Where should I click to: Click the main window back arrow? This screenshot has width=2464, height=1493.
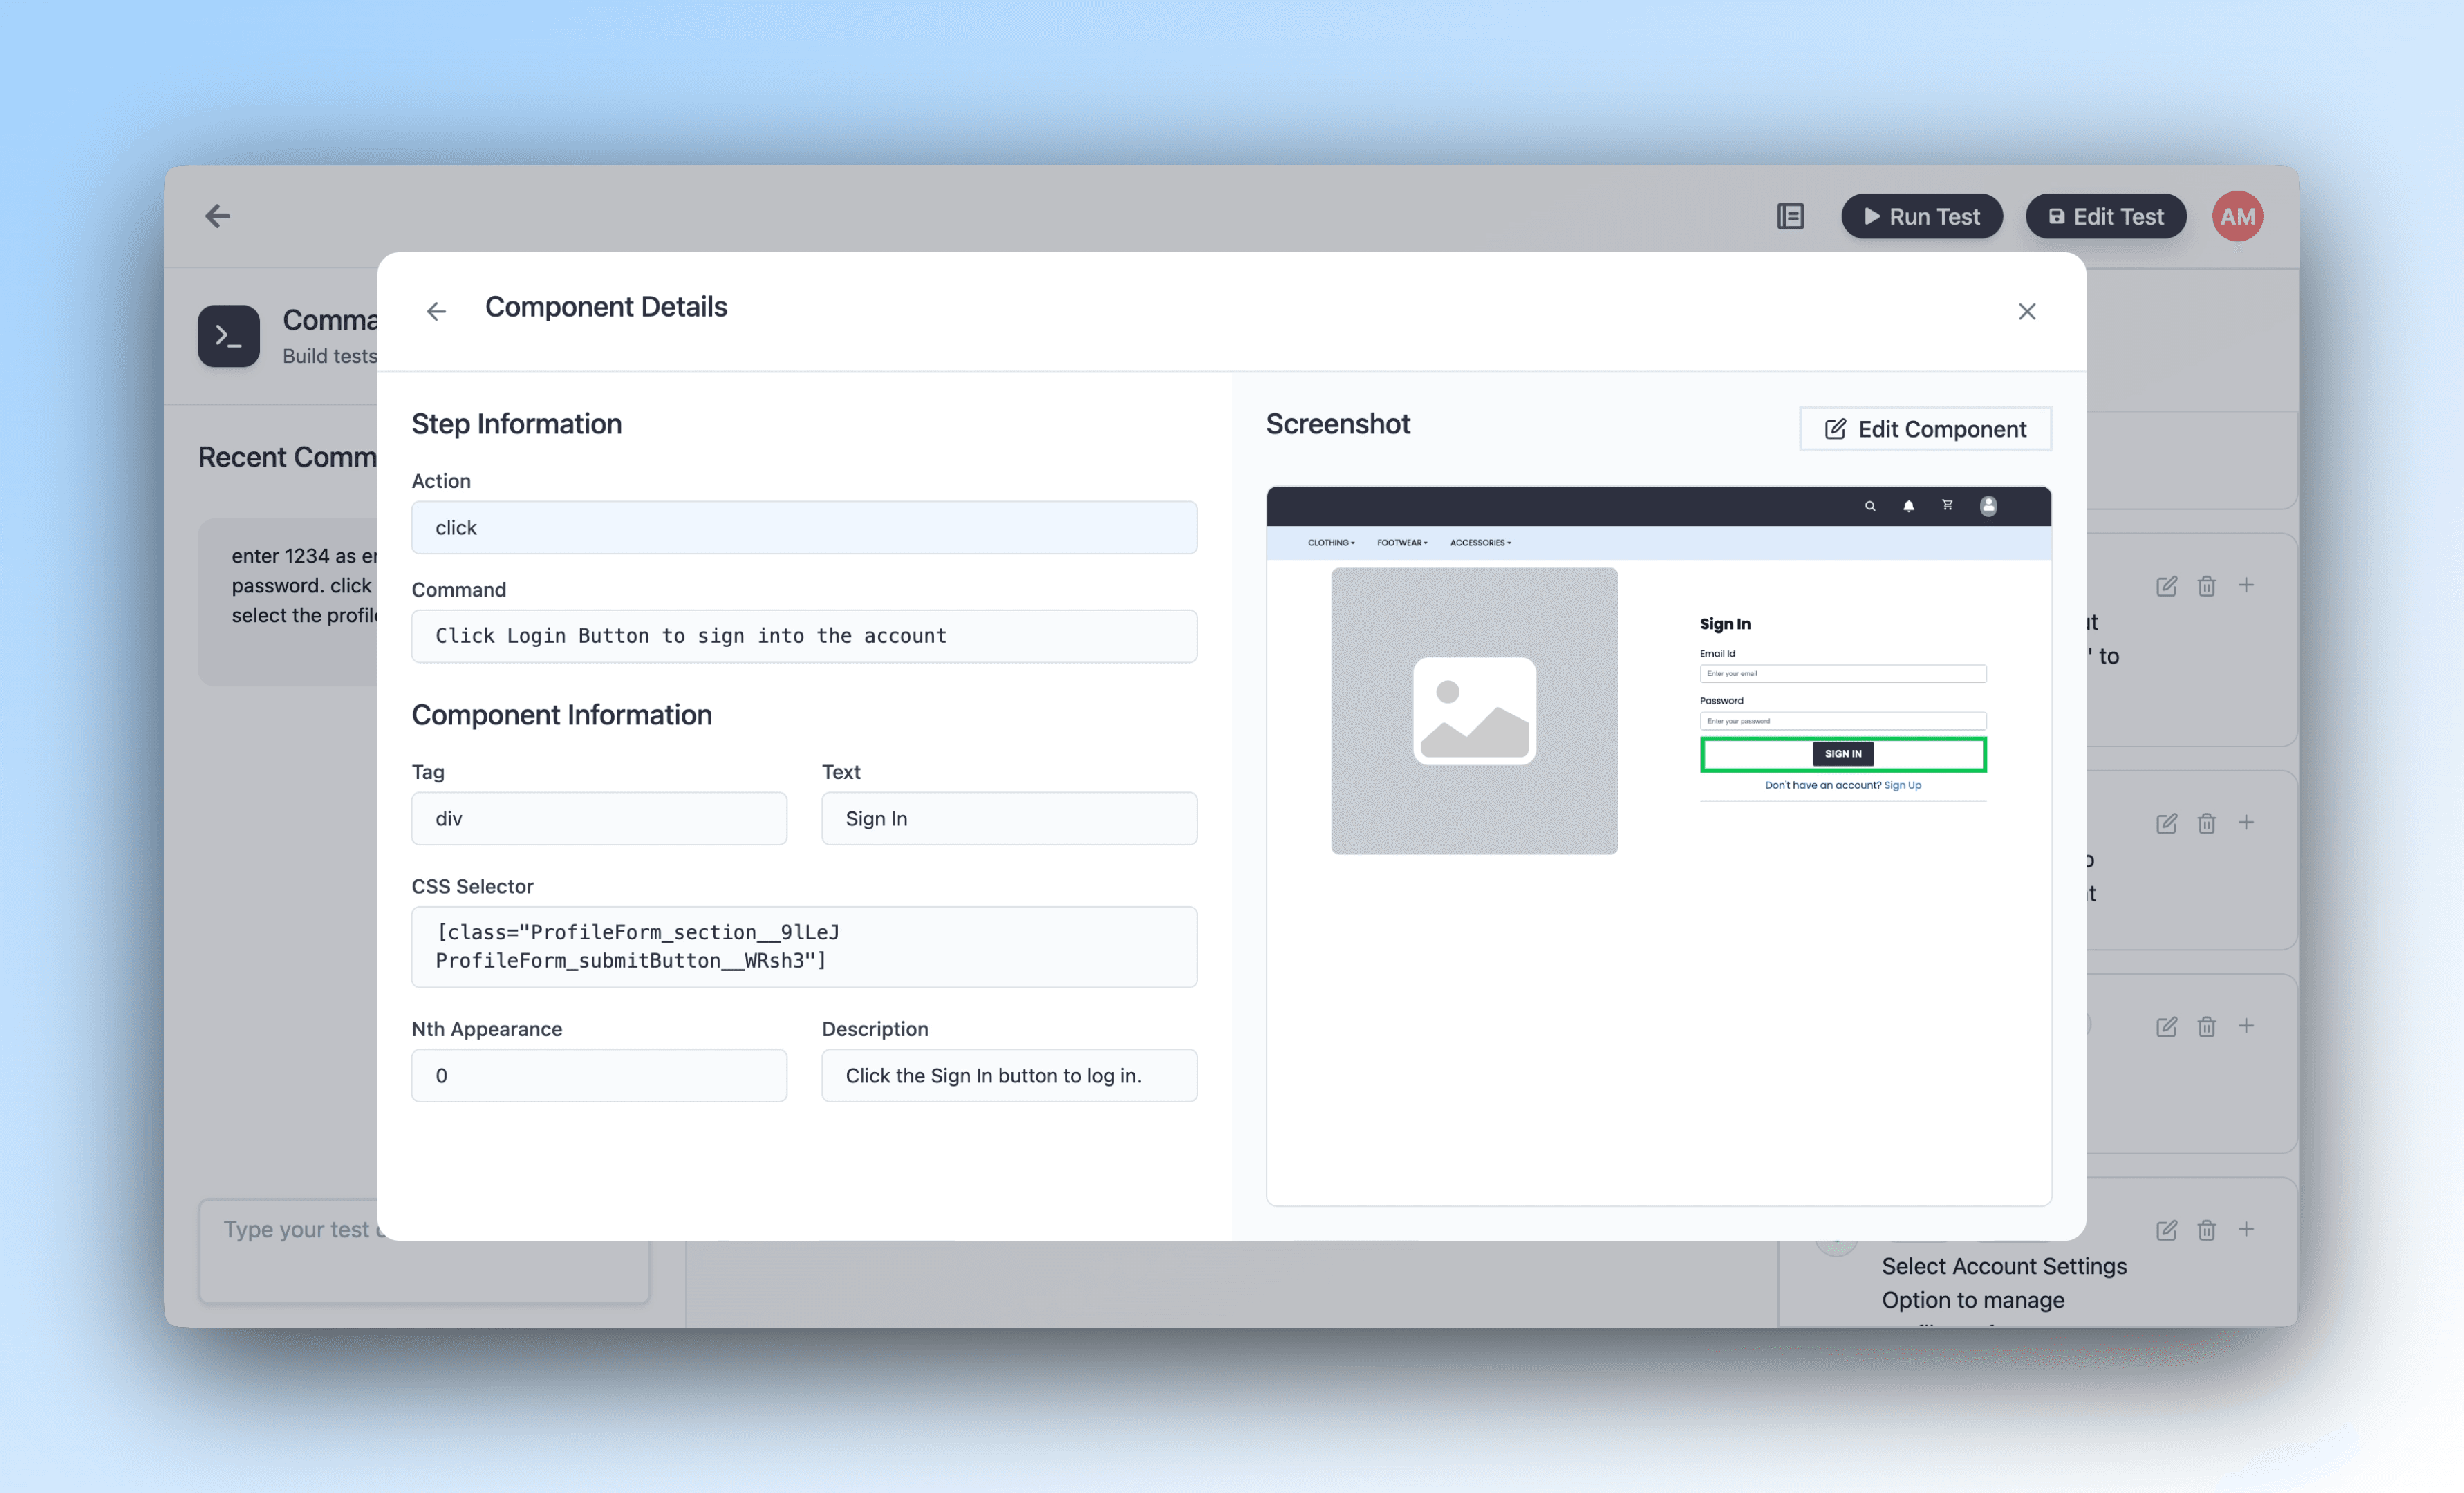click(x=217, y=216)
